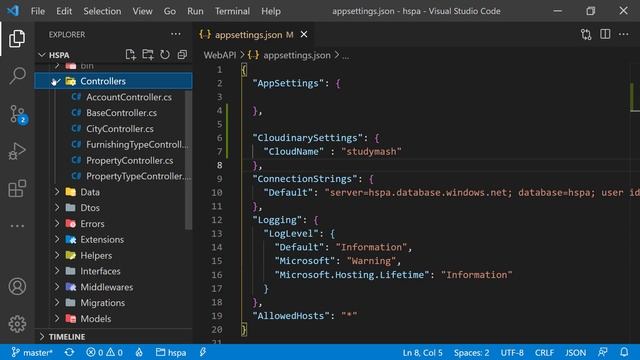The width and height of the screenshot is (640, 360).
Task: Open the Terminal menu
Action: point(232,11)
